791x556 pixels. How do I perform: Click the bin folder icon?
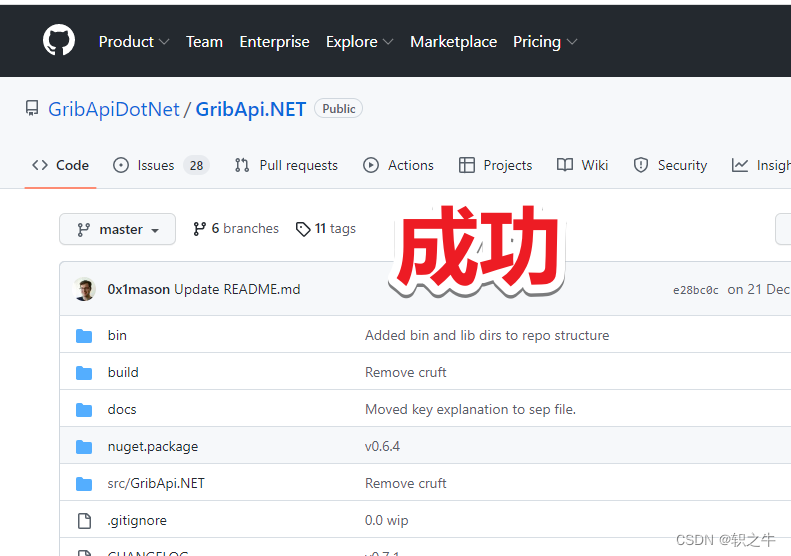[x=84, y=336]
